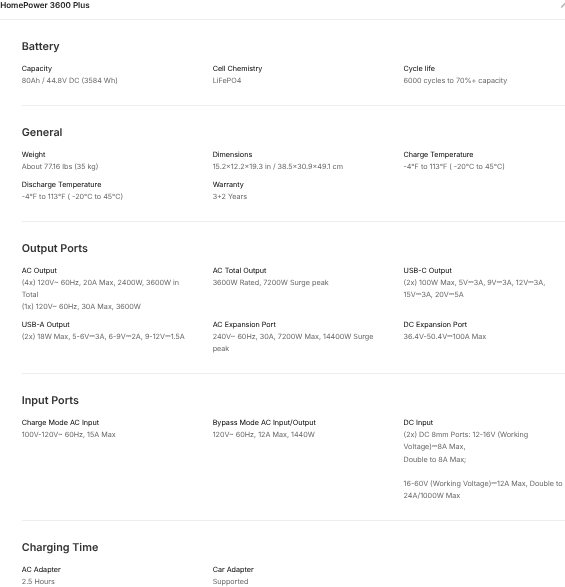Select the Charge Temperature label

[x=438, y=155]
